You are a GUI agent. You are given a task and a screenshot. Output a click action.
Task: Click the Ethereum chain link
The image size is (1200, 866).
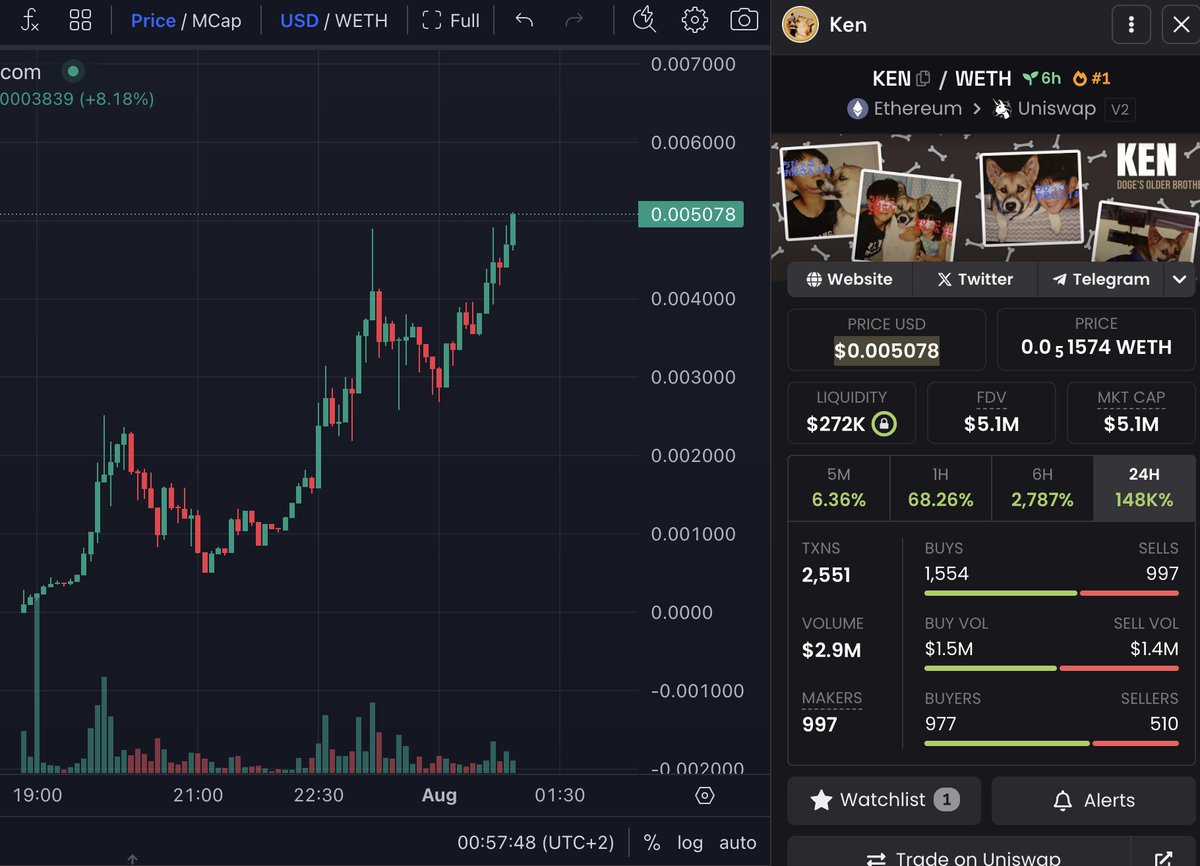point(905,109)
